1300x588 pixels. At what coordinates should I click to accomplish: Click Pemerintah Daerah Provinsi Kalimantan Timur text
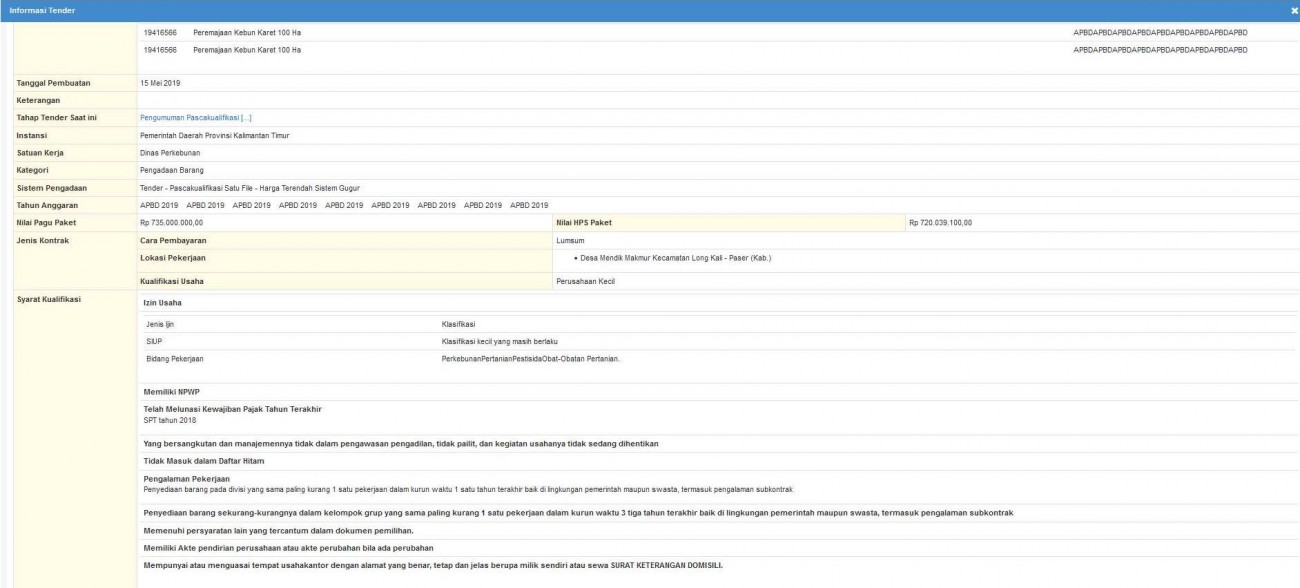click(x=214, y=135)
